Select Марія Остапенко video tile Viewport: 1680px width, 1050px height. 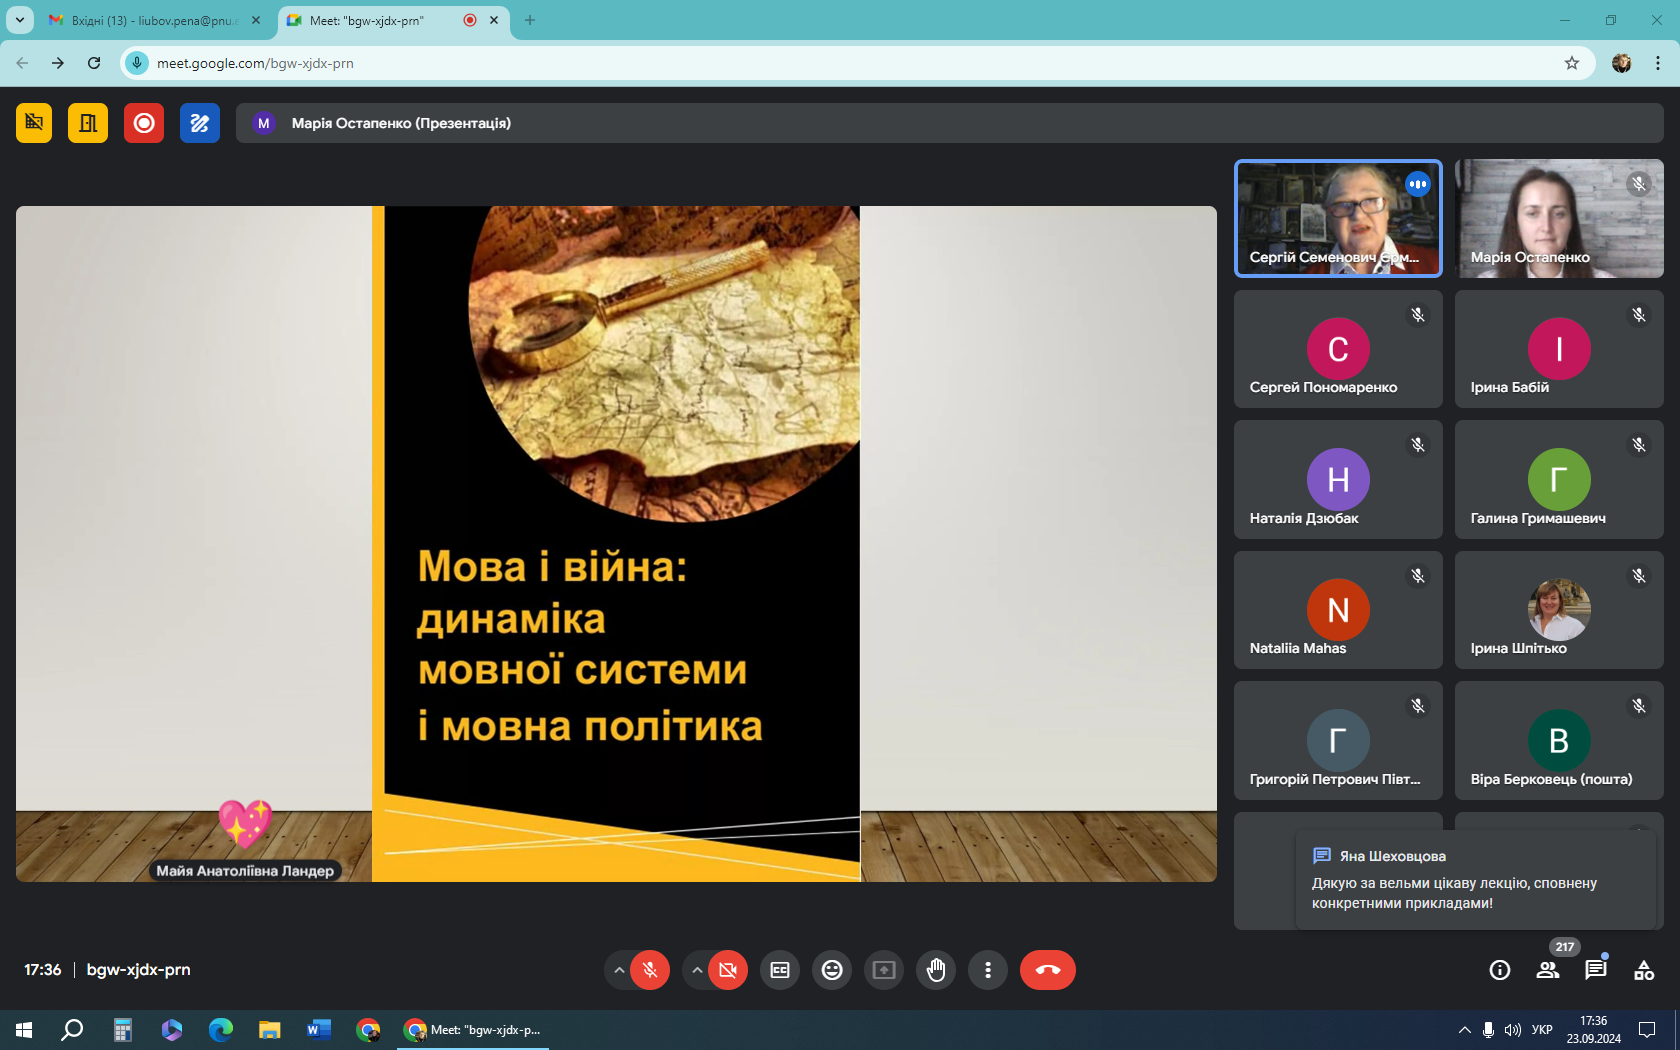coord(1558,218)
